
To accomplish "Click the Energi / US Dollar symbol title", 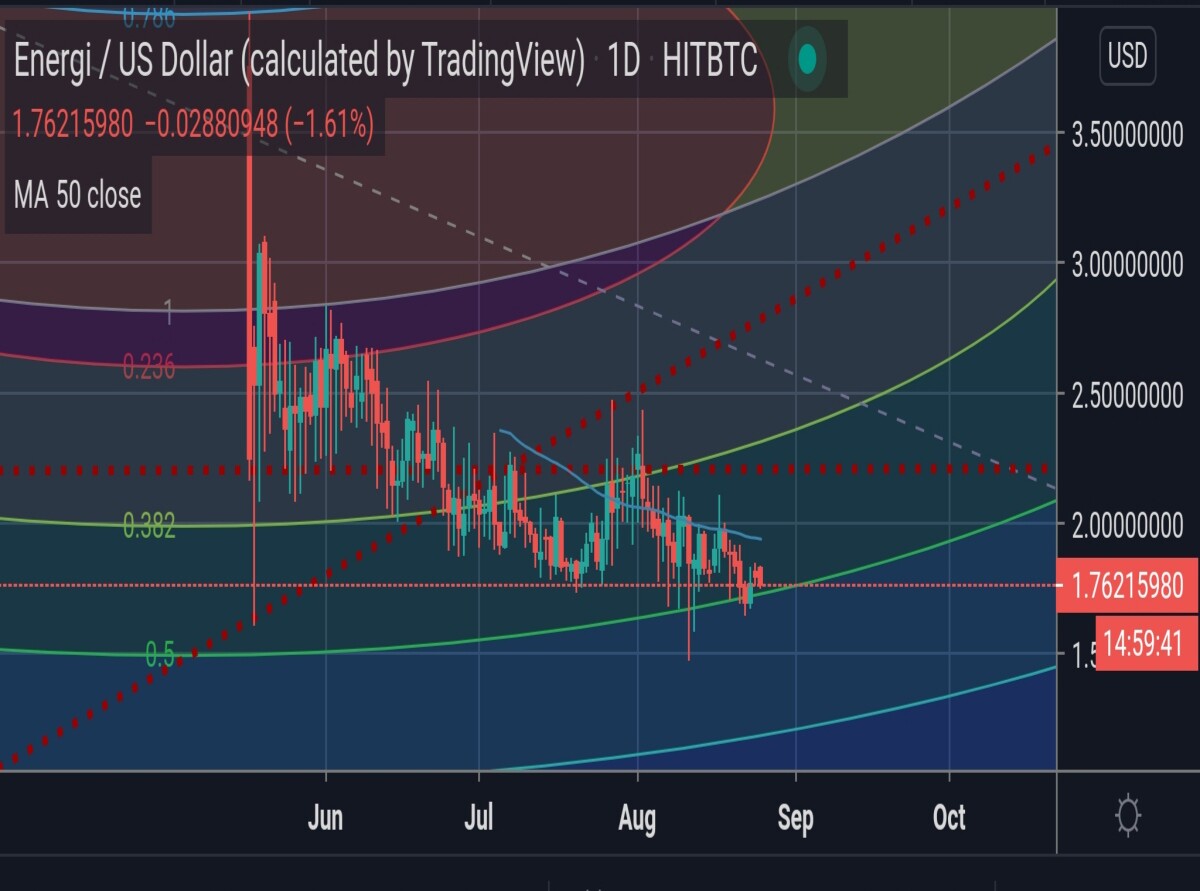I will (298, 62).
